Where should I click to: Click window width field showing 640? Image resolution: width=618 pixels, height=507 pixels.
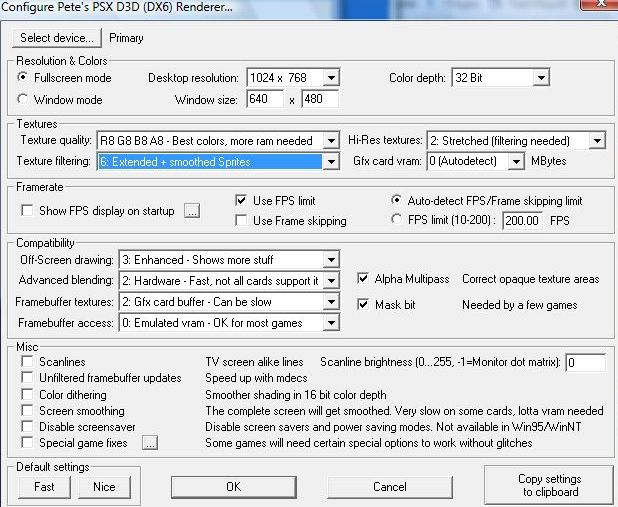coord(265,99)
